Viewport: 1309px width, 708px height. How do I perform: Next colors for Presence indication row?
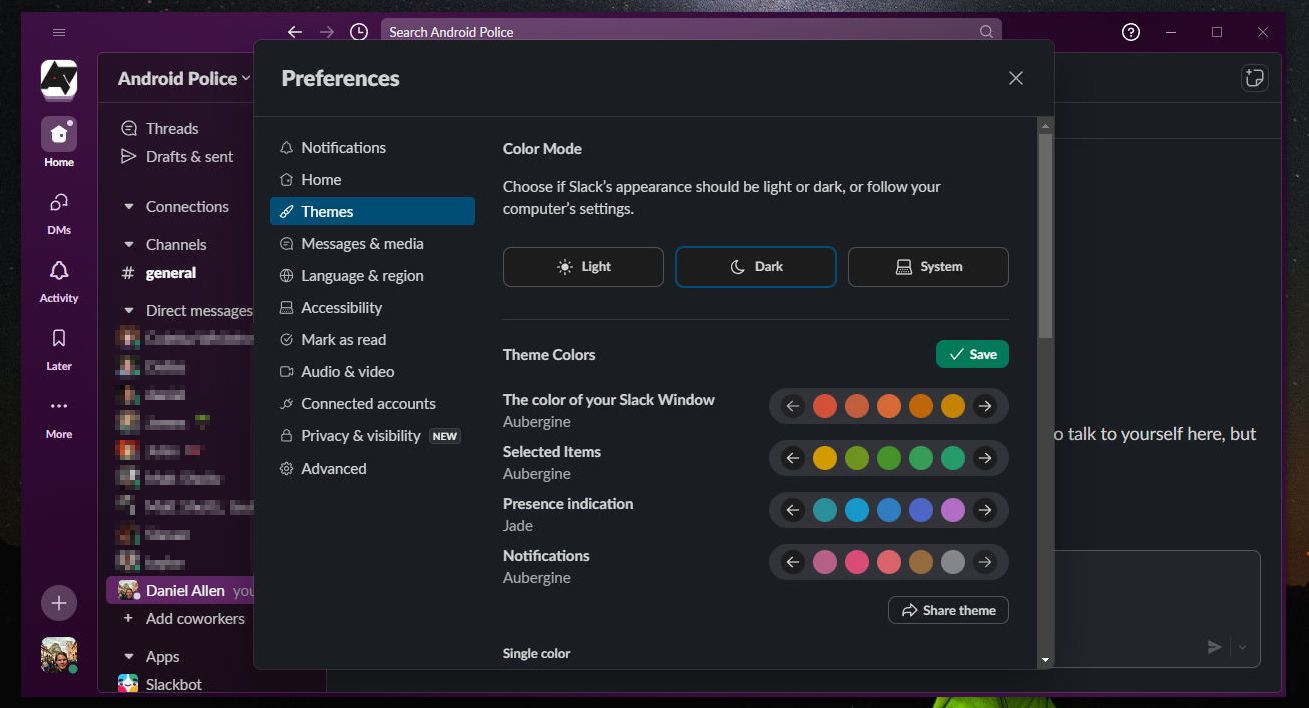pyautogui.click(x=985, y=510)
